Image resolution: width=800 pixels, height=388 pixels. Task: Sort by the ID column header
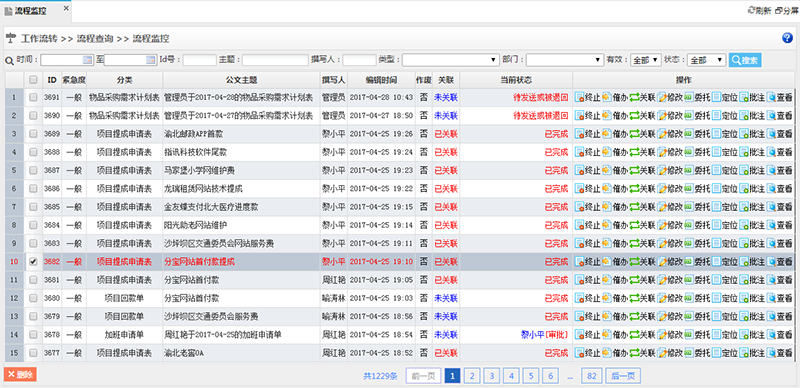pos(52,80)
